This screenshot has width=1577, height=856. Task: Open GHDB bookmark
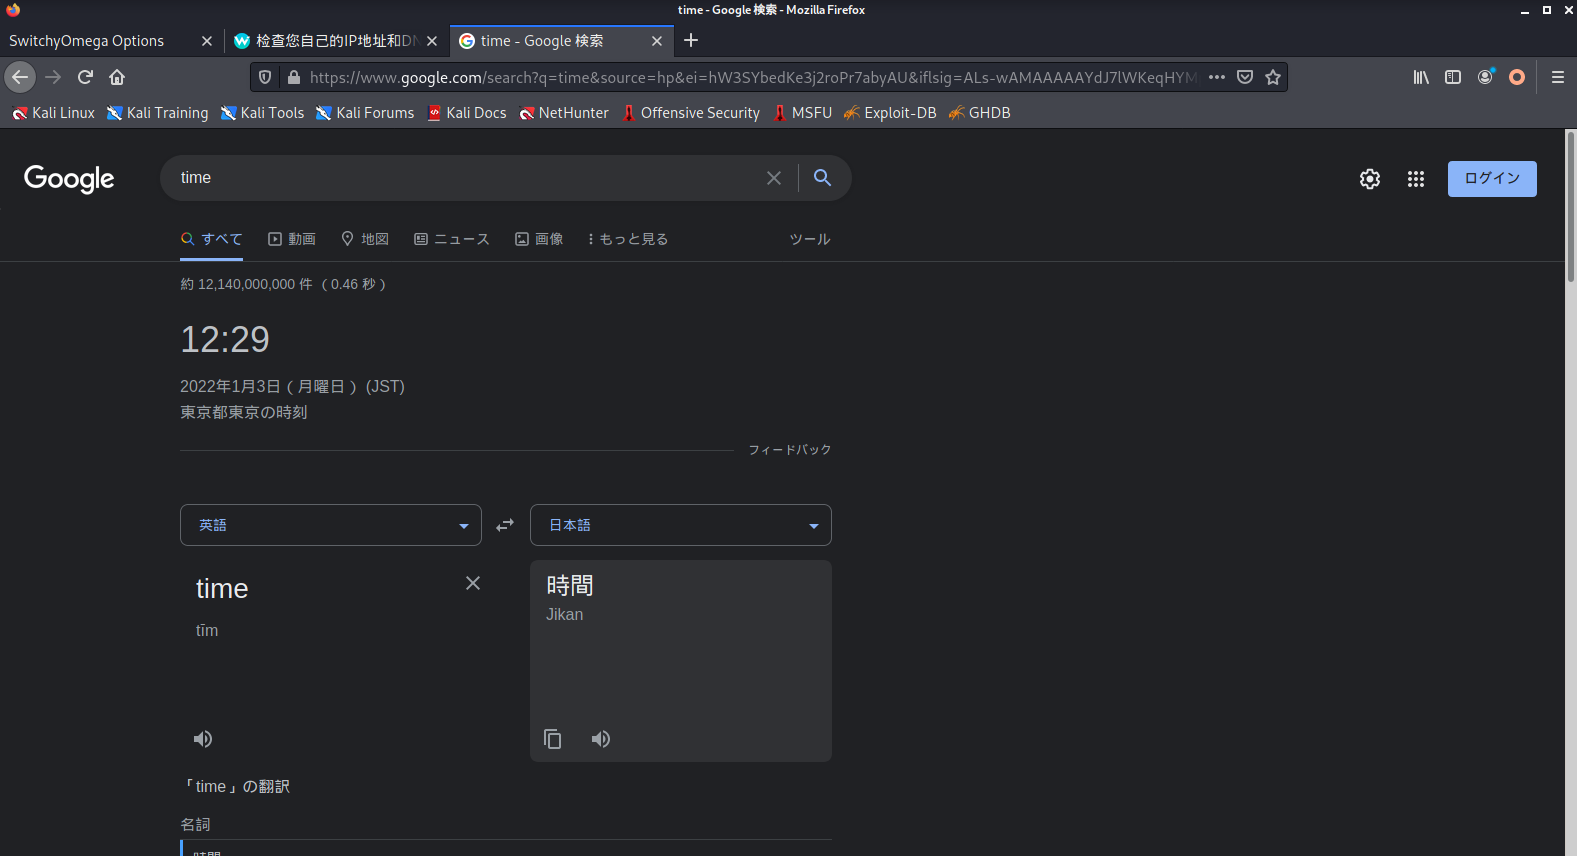pyautogui.click(x=980, y=113)
